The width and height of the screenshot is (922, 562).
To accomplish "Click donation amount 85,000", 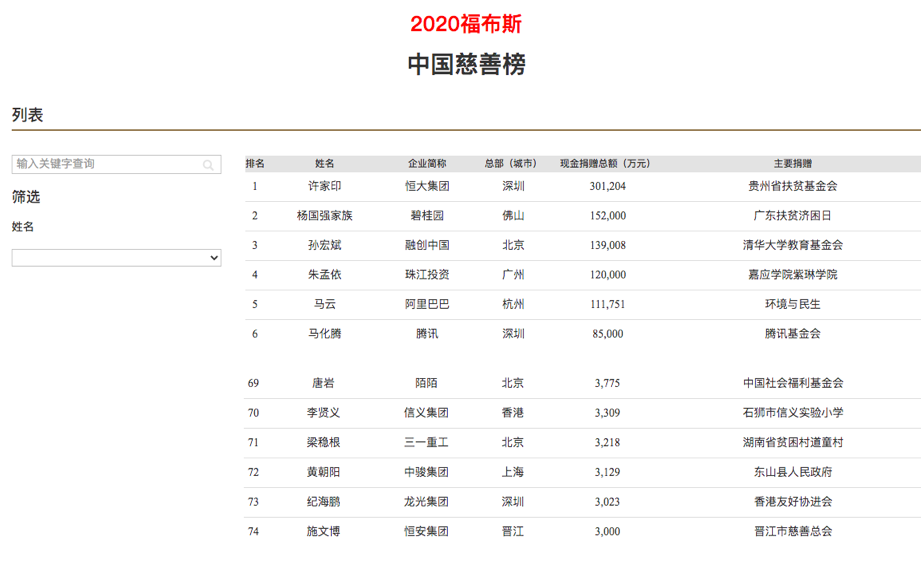I will (607, 334).
